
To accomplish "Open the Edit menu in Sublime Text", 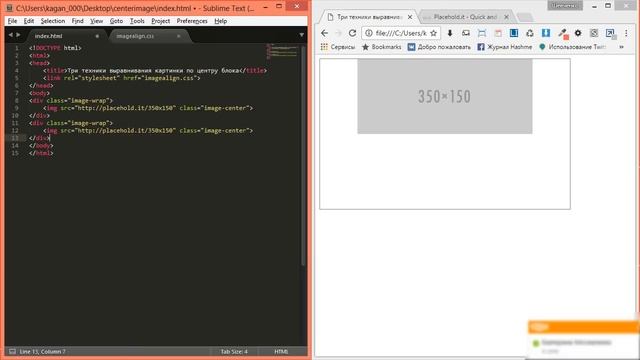I will pos(29,21).
